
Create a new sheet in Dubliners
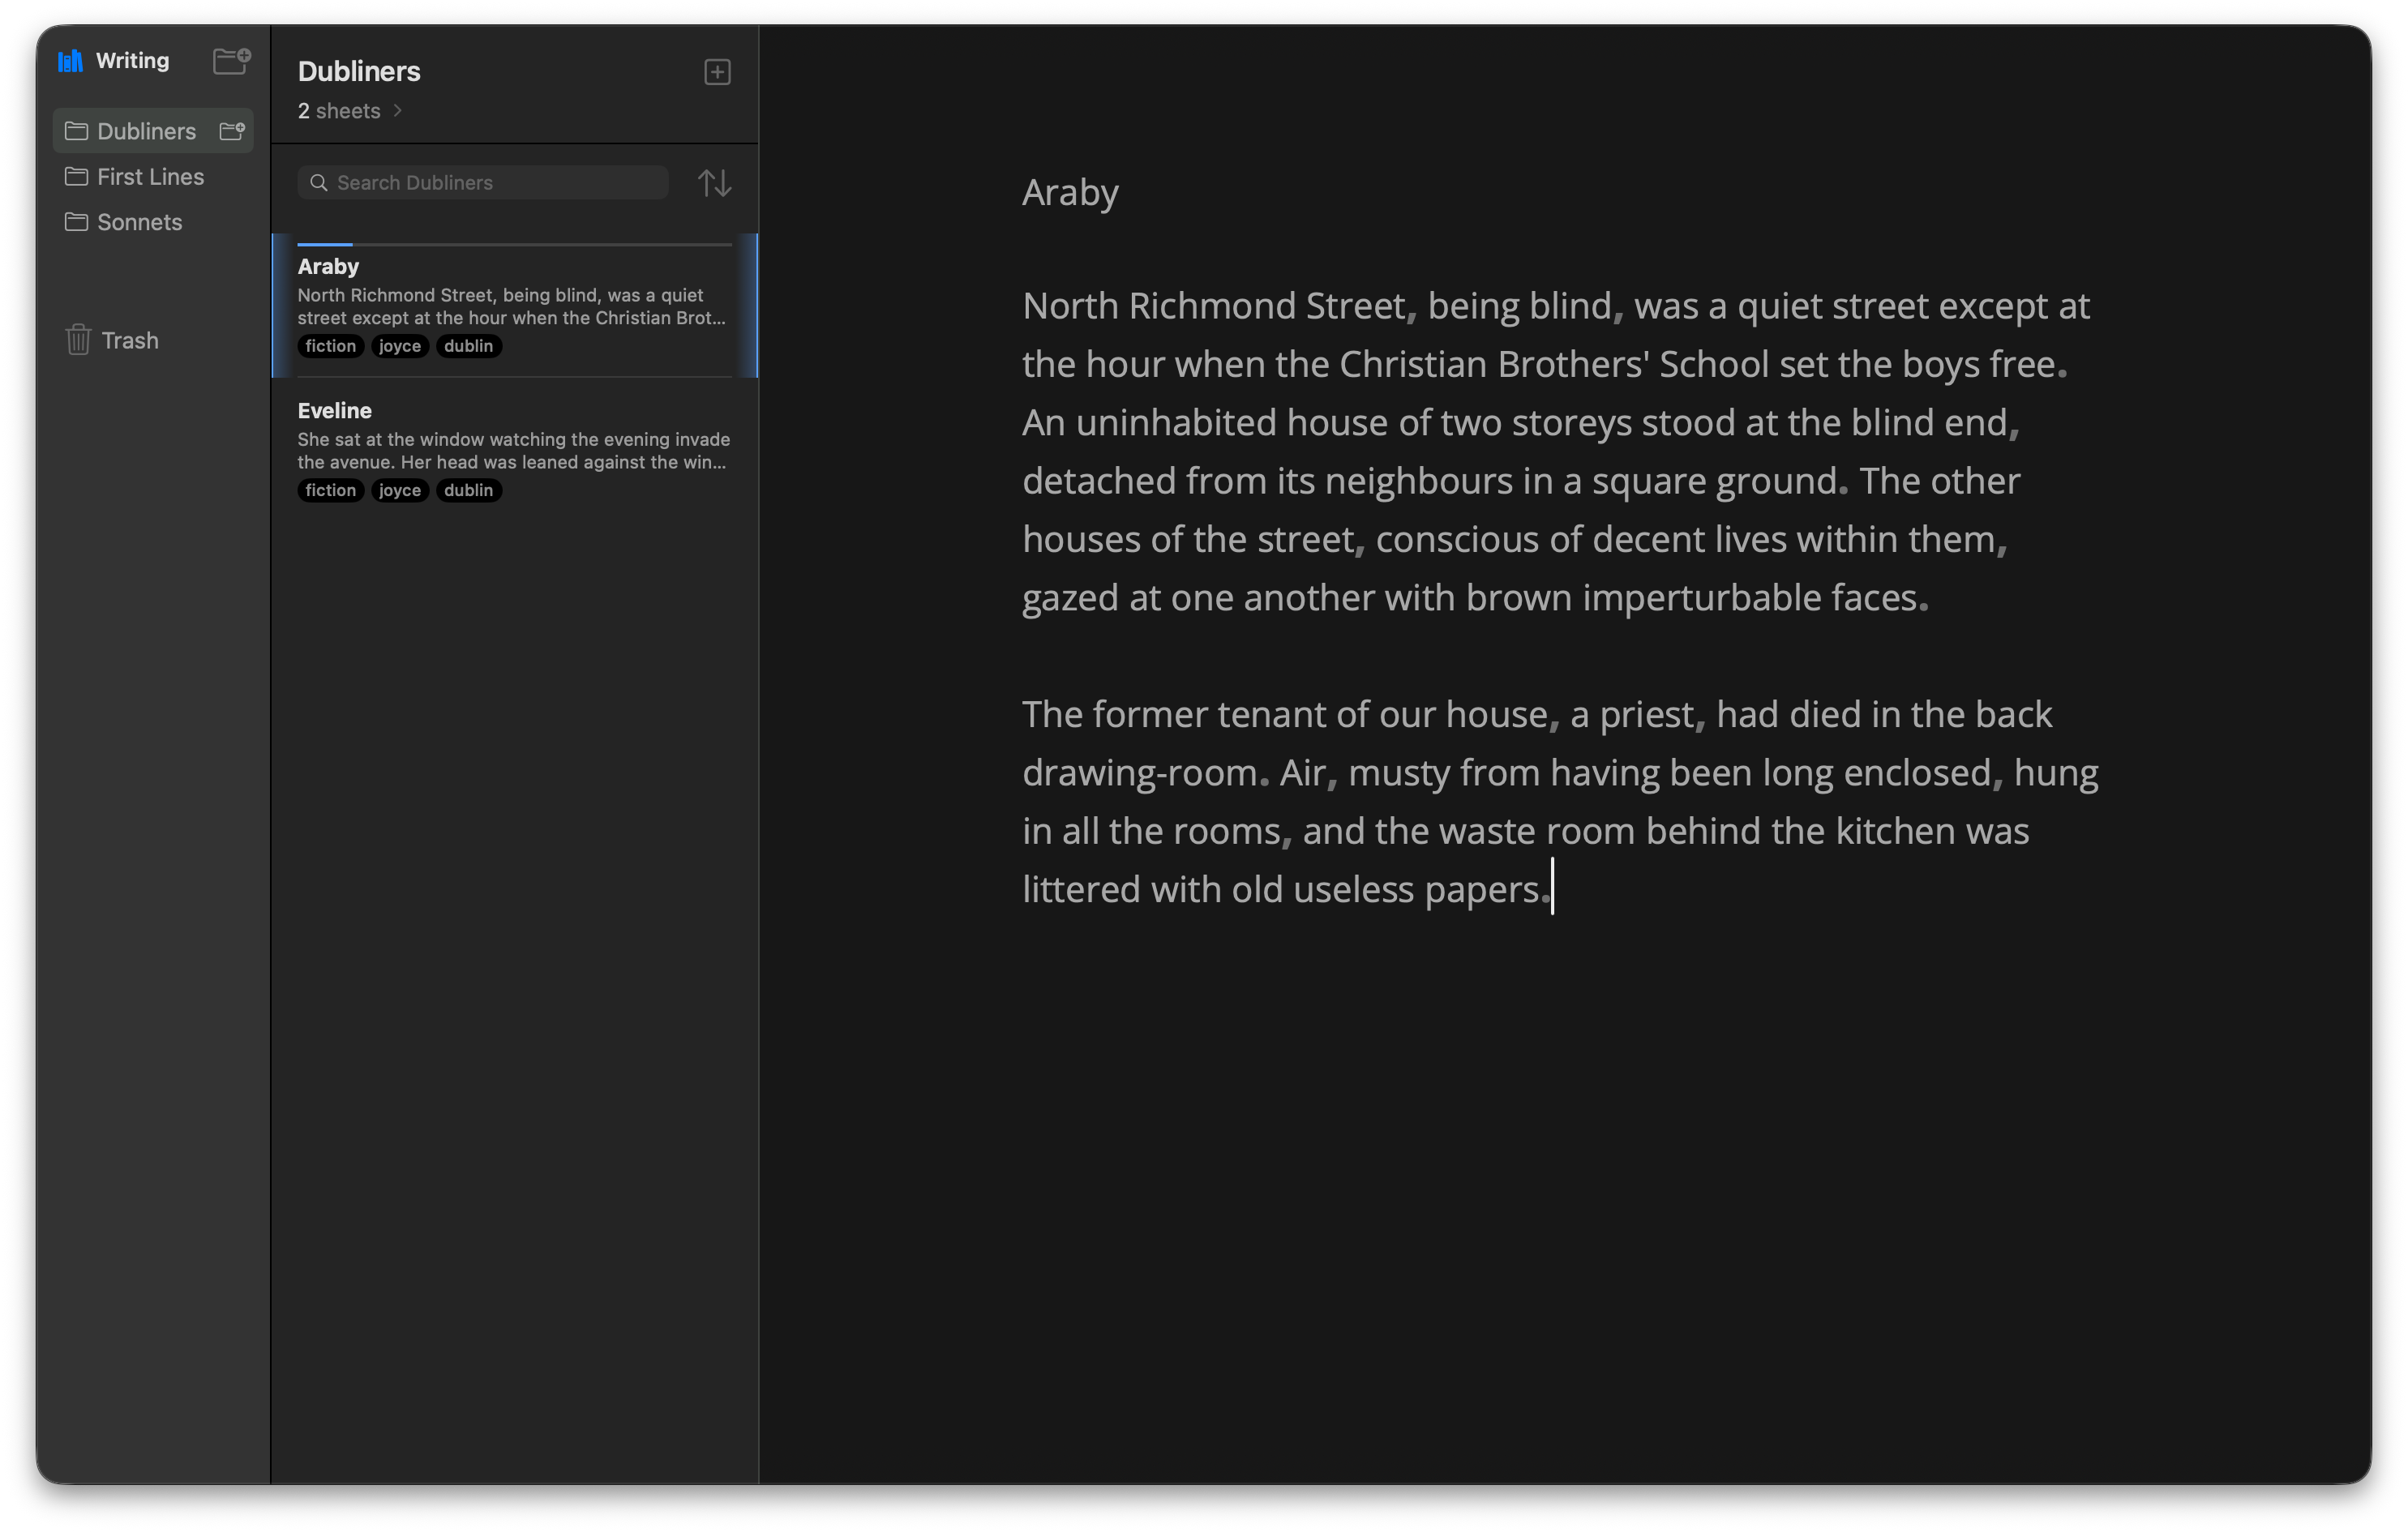click(717, 72)
